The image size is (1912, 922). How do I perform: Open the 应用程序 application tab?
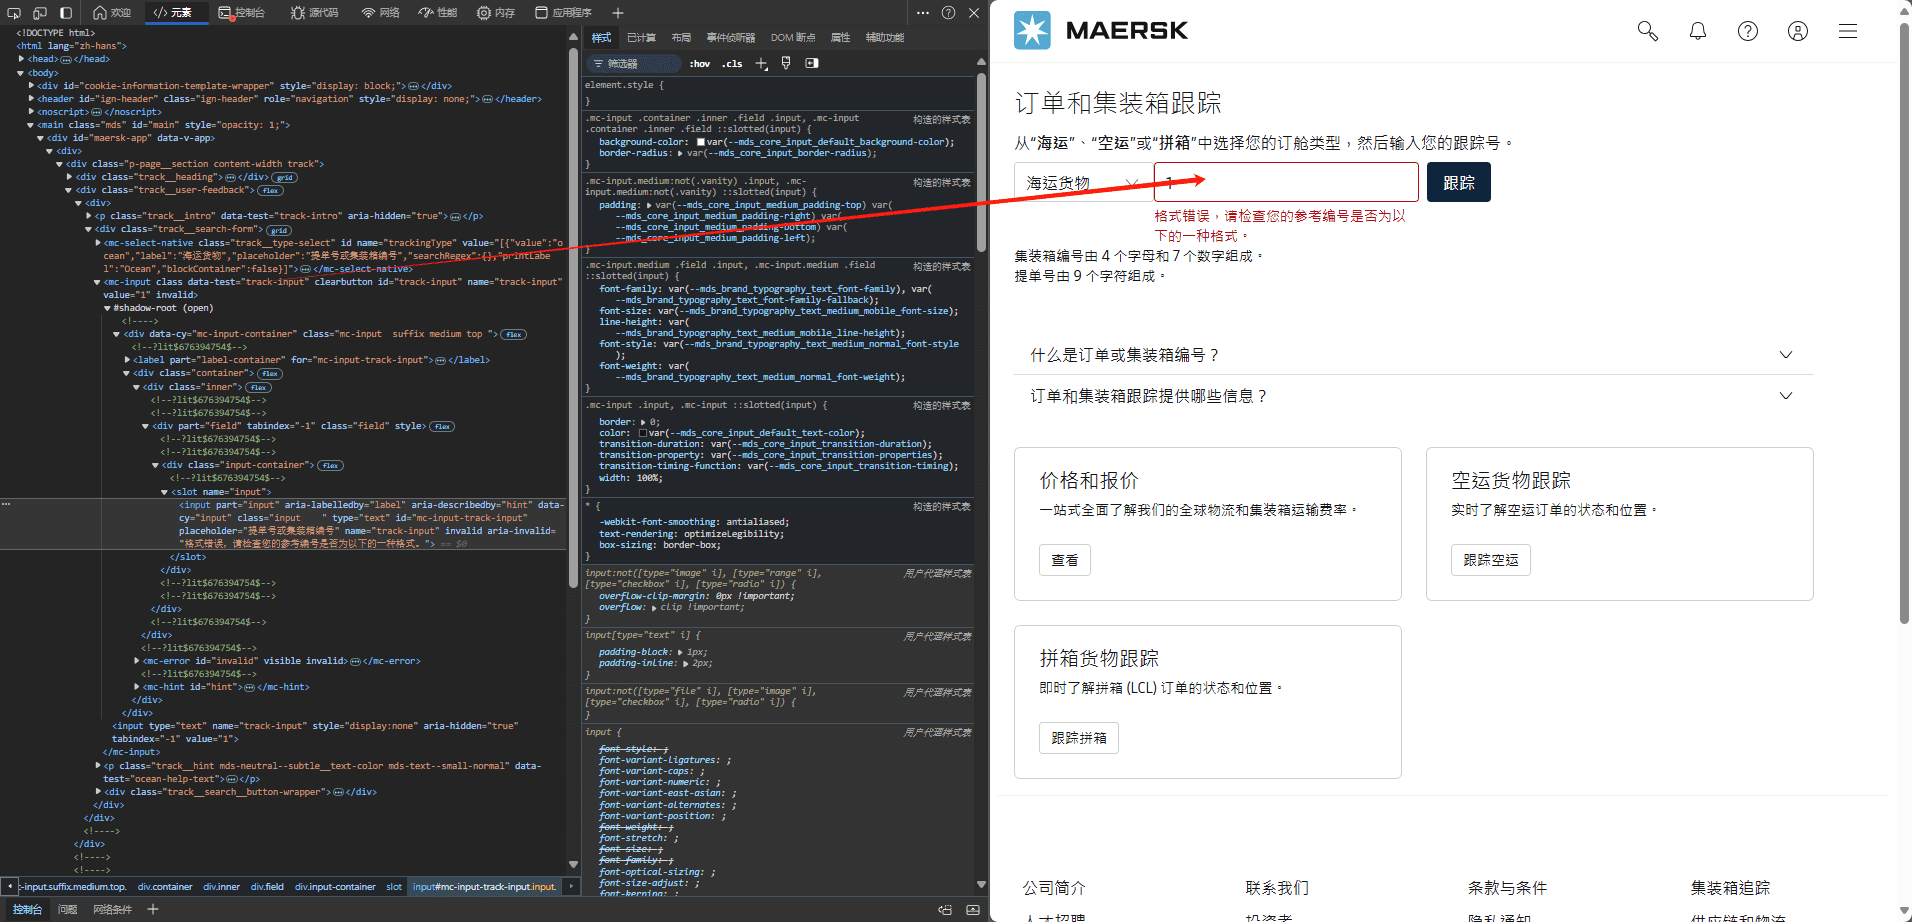tap(563, 13)
